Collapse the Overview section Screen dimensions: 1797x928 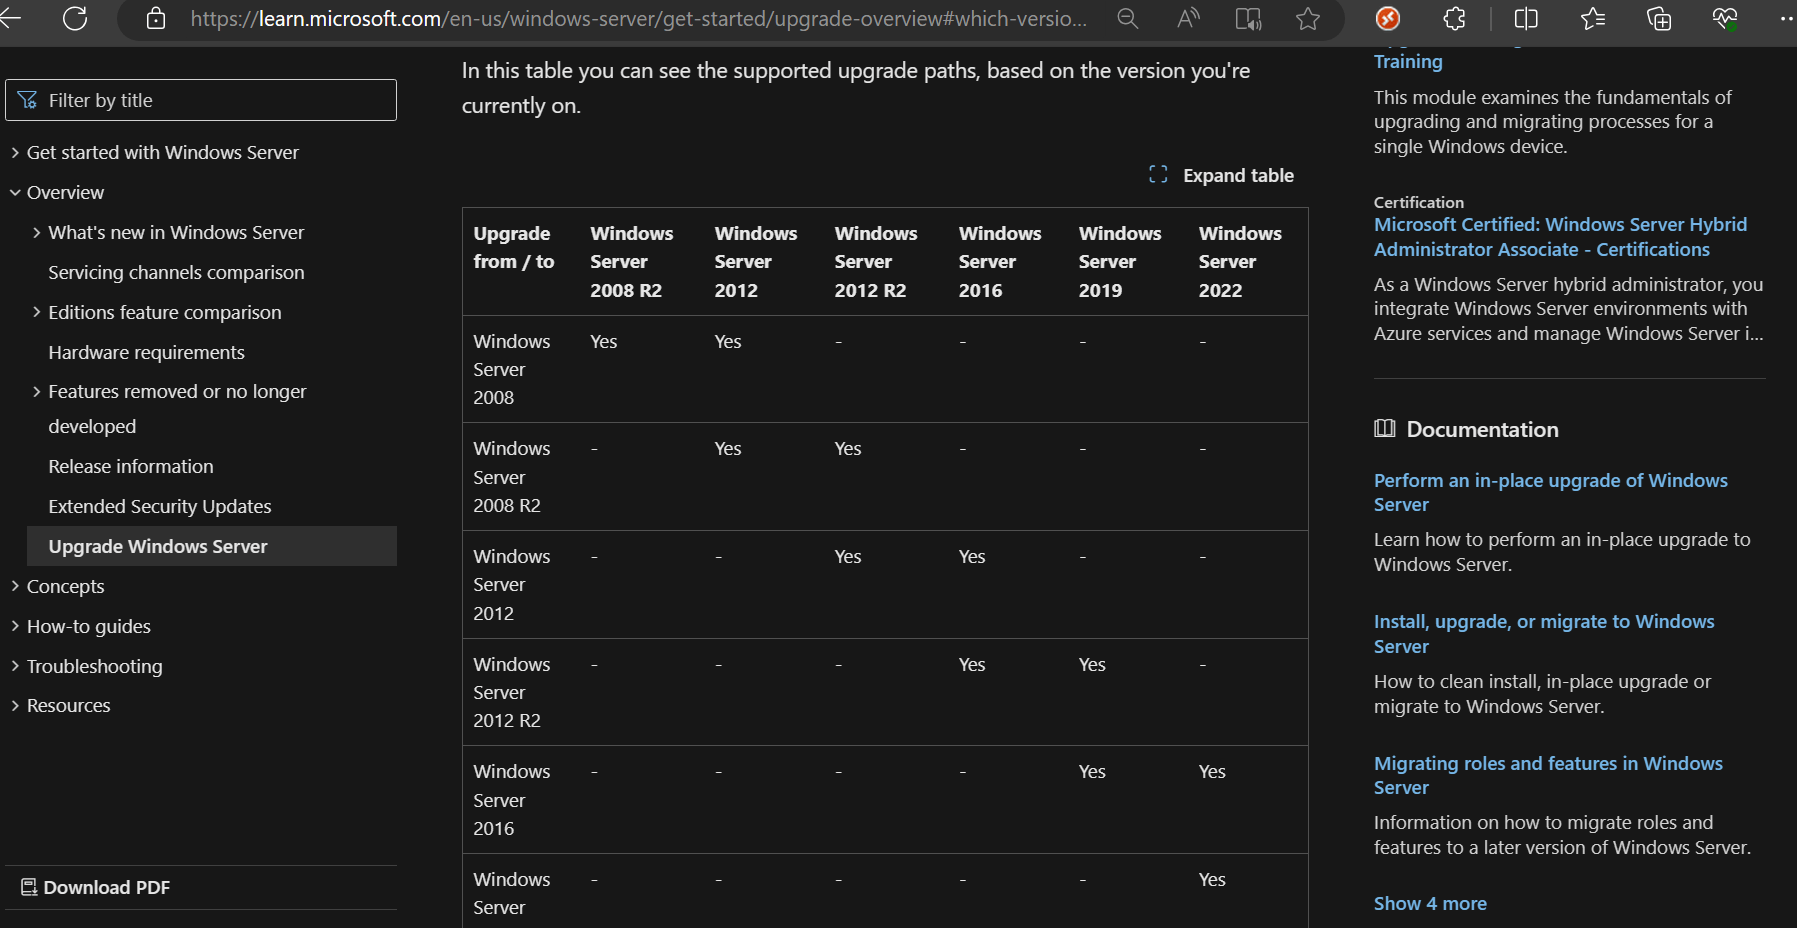[15, 192]
